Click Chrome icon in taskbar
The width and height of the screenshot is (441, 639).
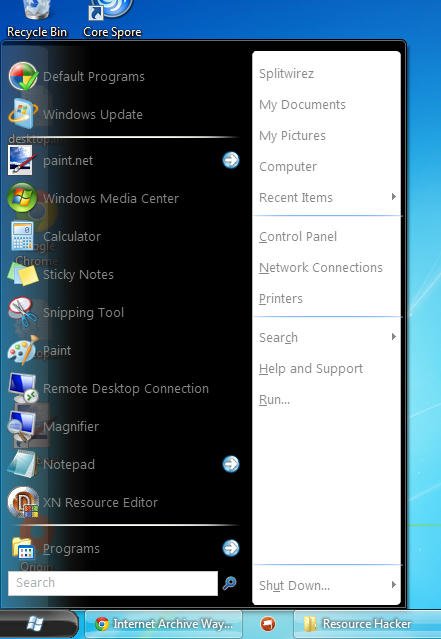[101, 624]
